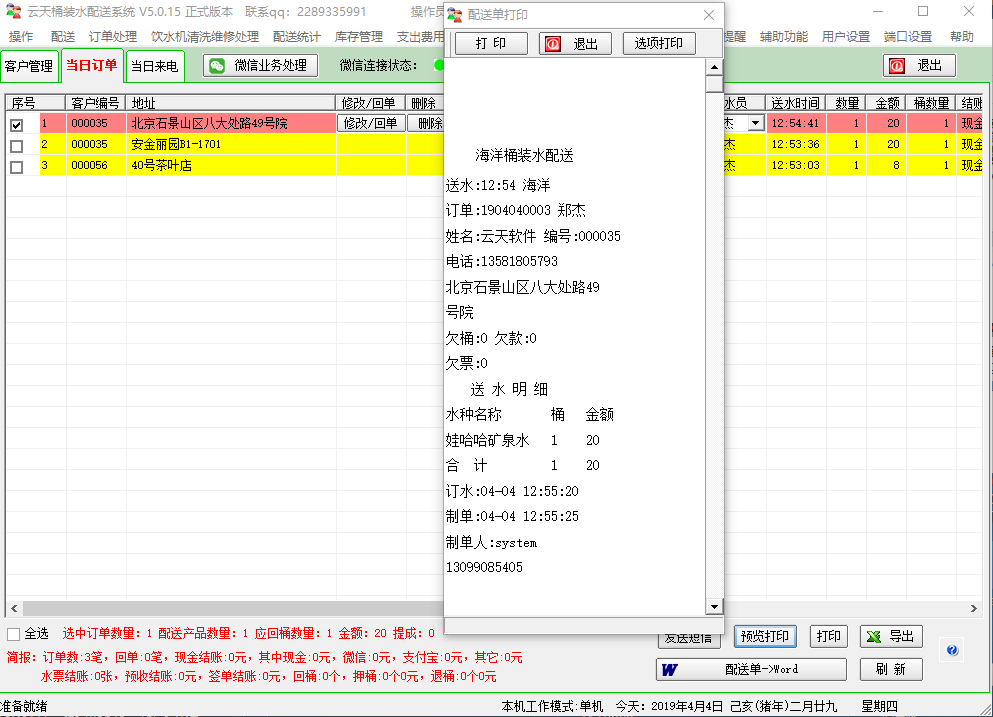
Task: Click print preview scrollbar down arrow
Action: [x=714, y=606]
